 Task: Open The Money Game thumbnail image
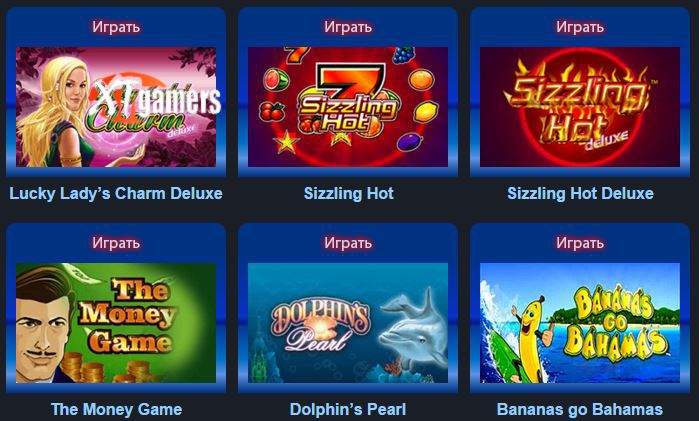tap(116, 323)
